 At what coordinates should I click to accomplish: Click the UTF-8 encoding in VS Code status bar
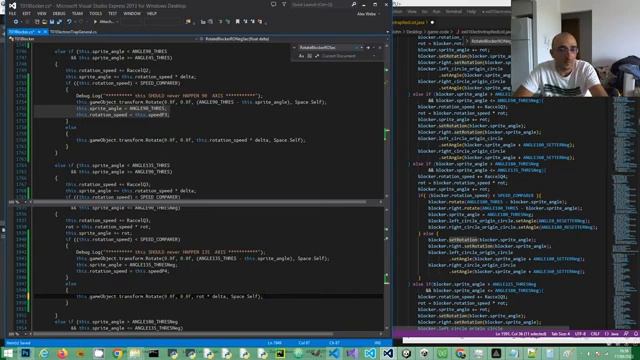pyautogui.click(x=580, y=334)
